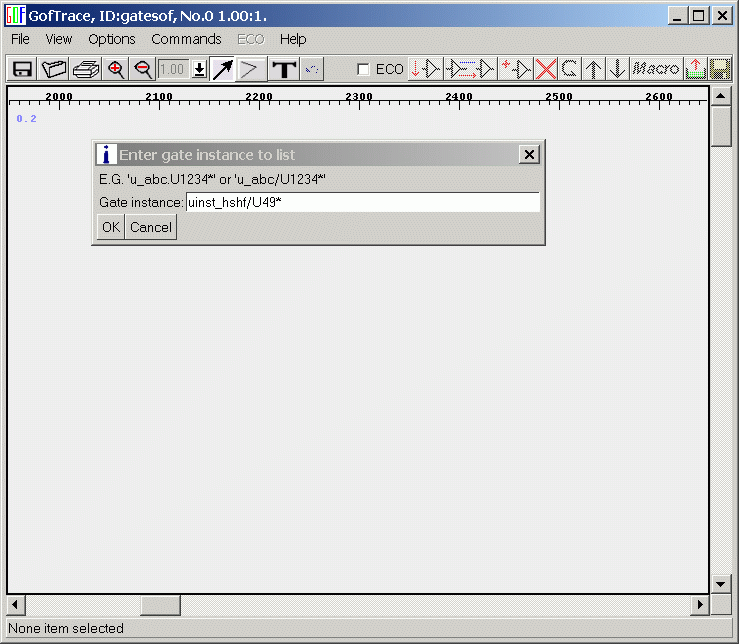The image size is (739, 644).
Task: Click the red X delete icon
Action: [546, 69]
